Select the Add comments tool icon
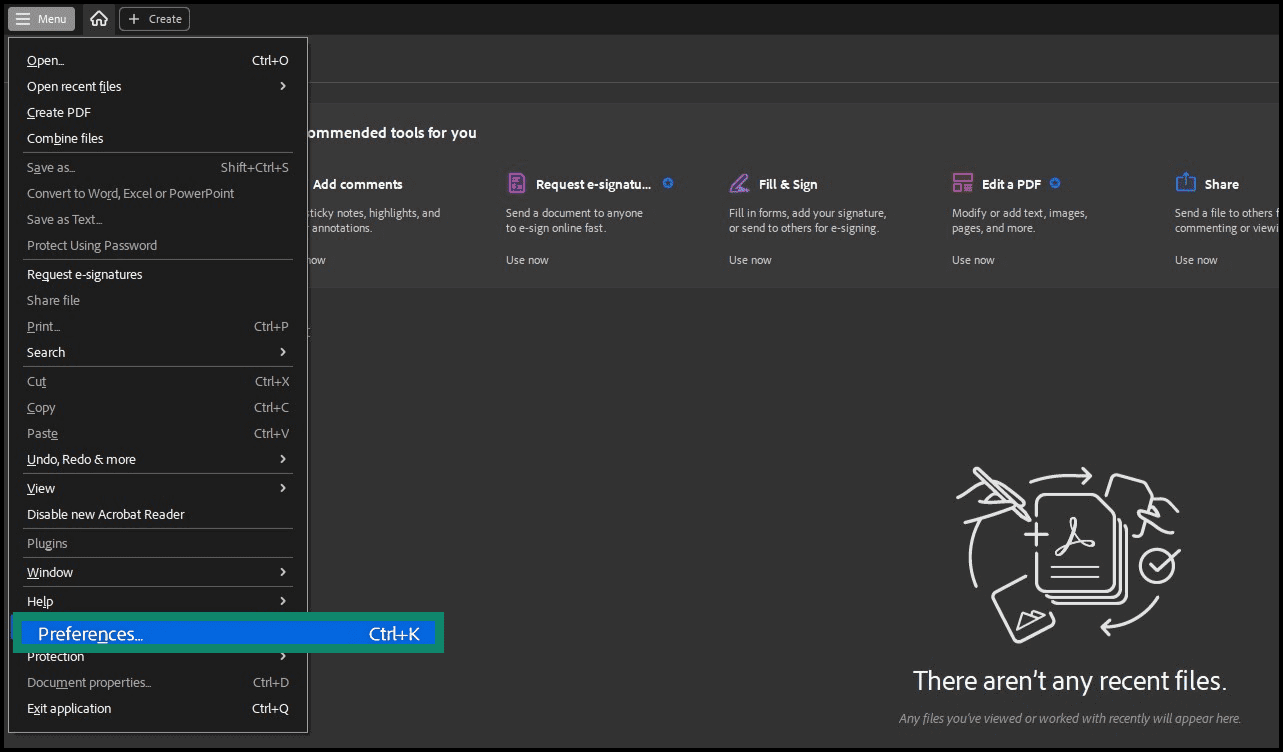This screenshot has height=752, width=1283. pos(292,183)
